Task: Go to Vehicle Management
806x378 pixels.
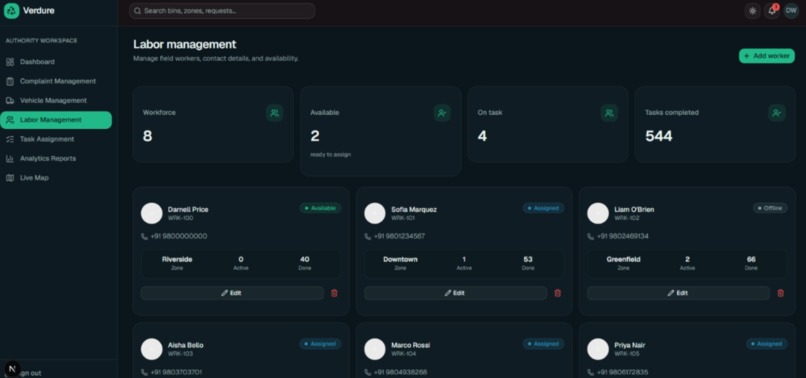Action: 56,100
